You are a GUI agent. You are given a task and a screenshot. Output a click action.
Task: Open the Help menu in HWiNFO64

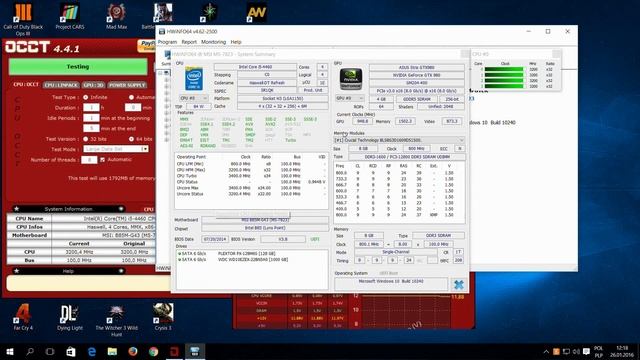(x=236, y=42)
